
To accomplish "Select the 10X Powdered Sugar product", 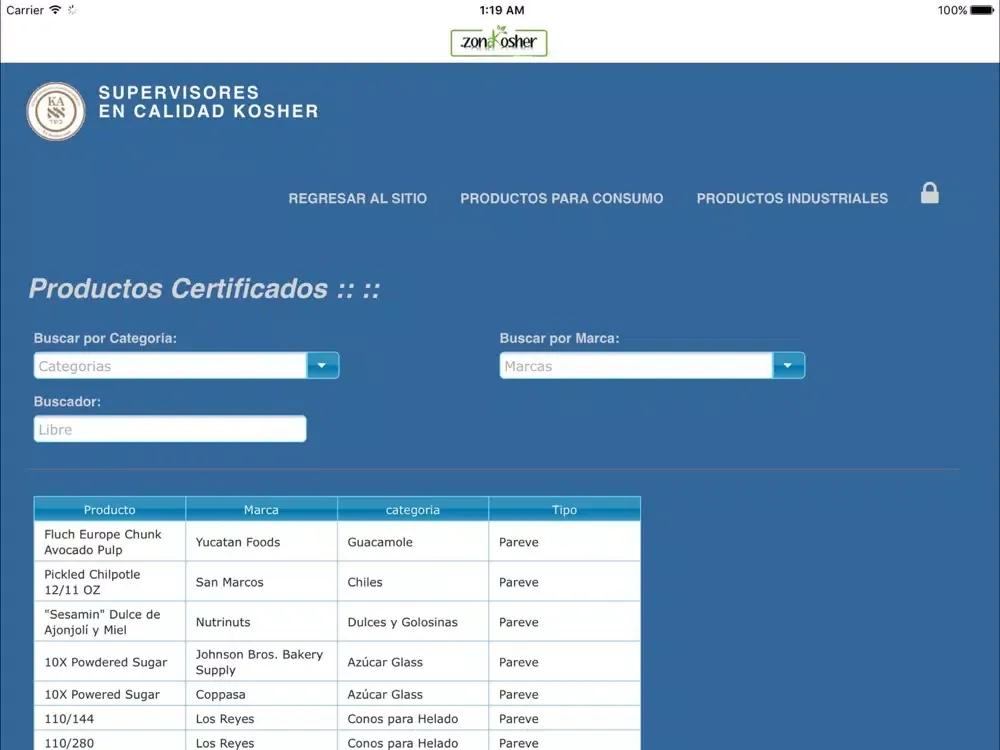I will pyautogui.click(x=110, y=662).
